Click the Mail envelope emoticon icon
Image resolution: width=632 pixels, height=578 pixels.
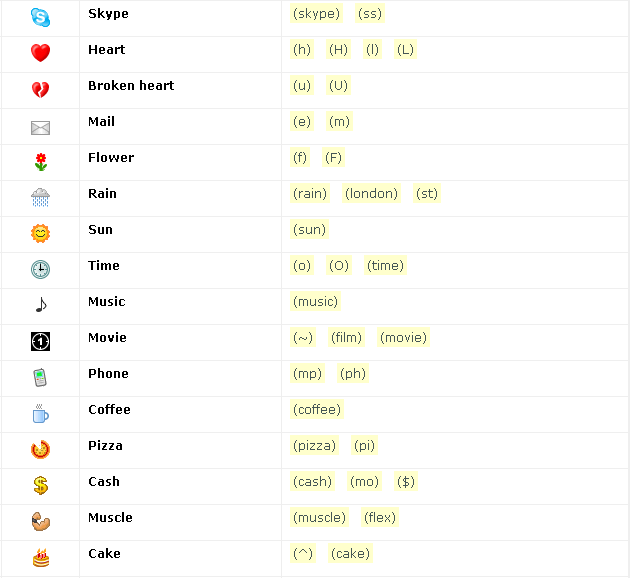pos(40,126)
